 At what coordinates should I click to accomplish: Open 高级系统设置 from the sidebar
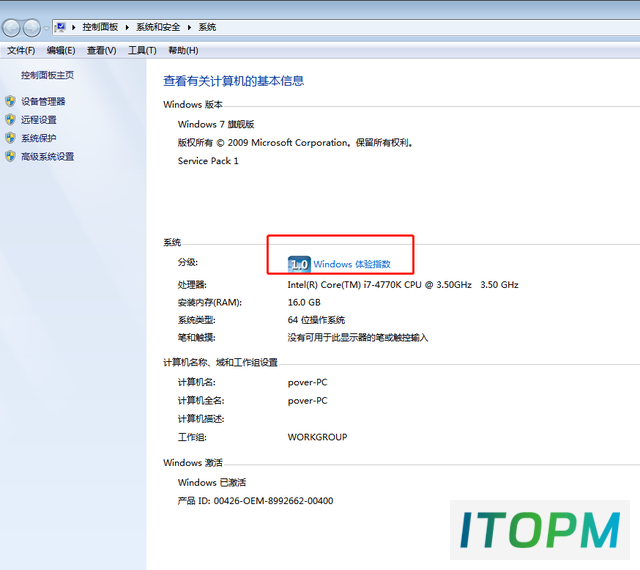[47, 156]
